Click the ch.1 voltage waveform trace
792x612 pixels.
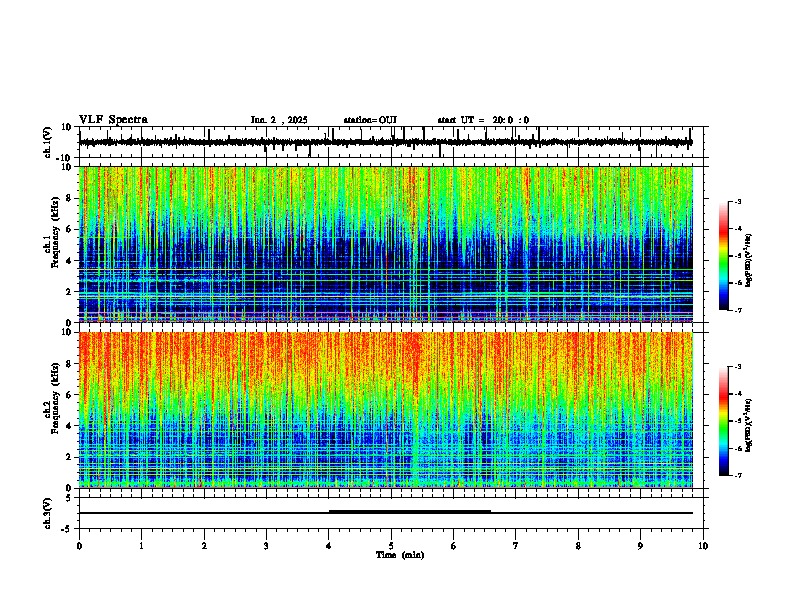tap(385, 142)
